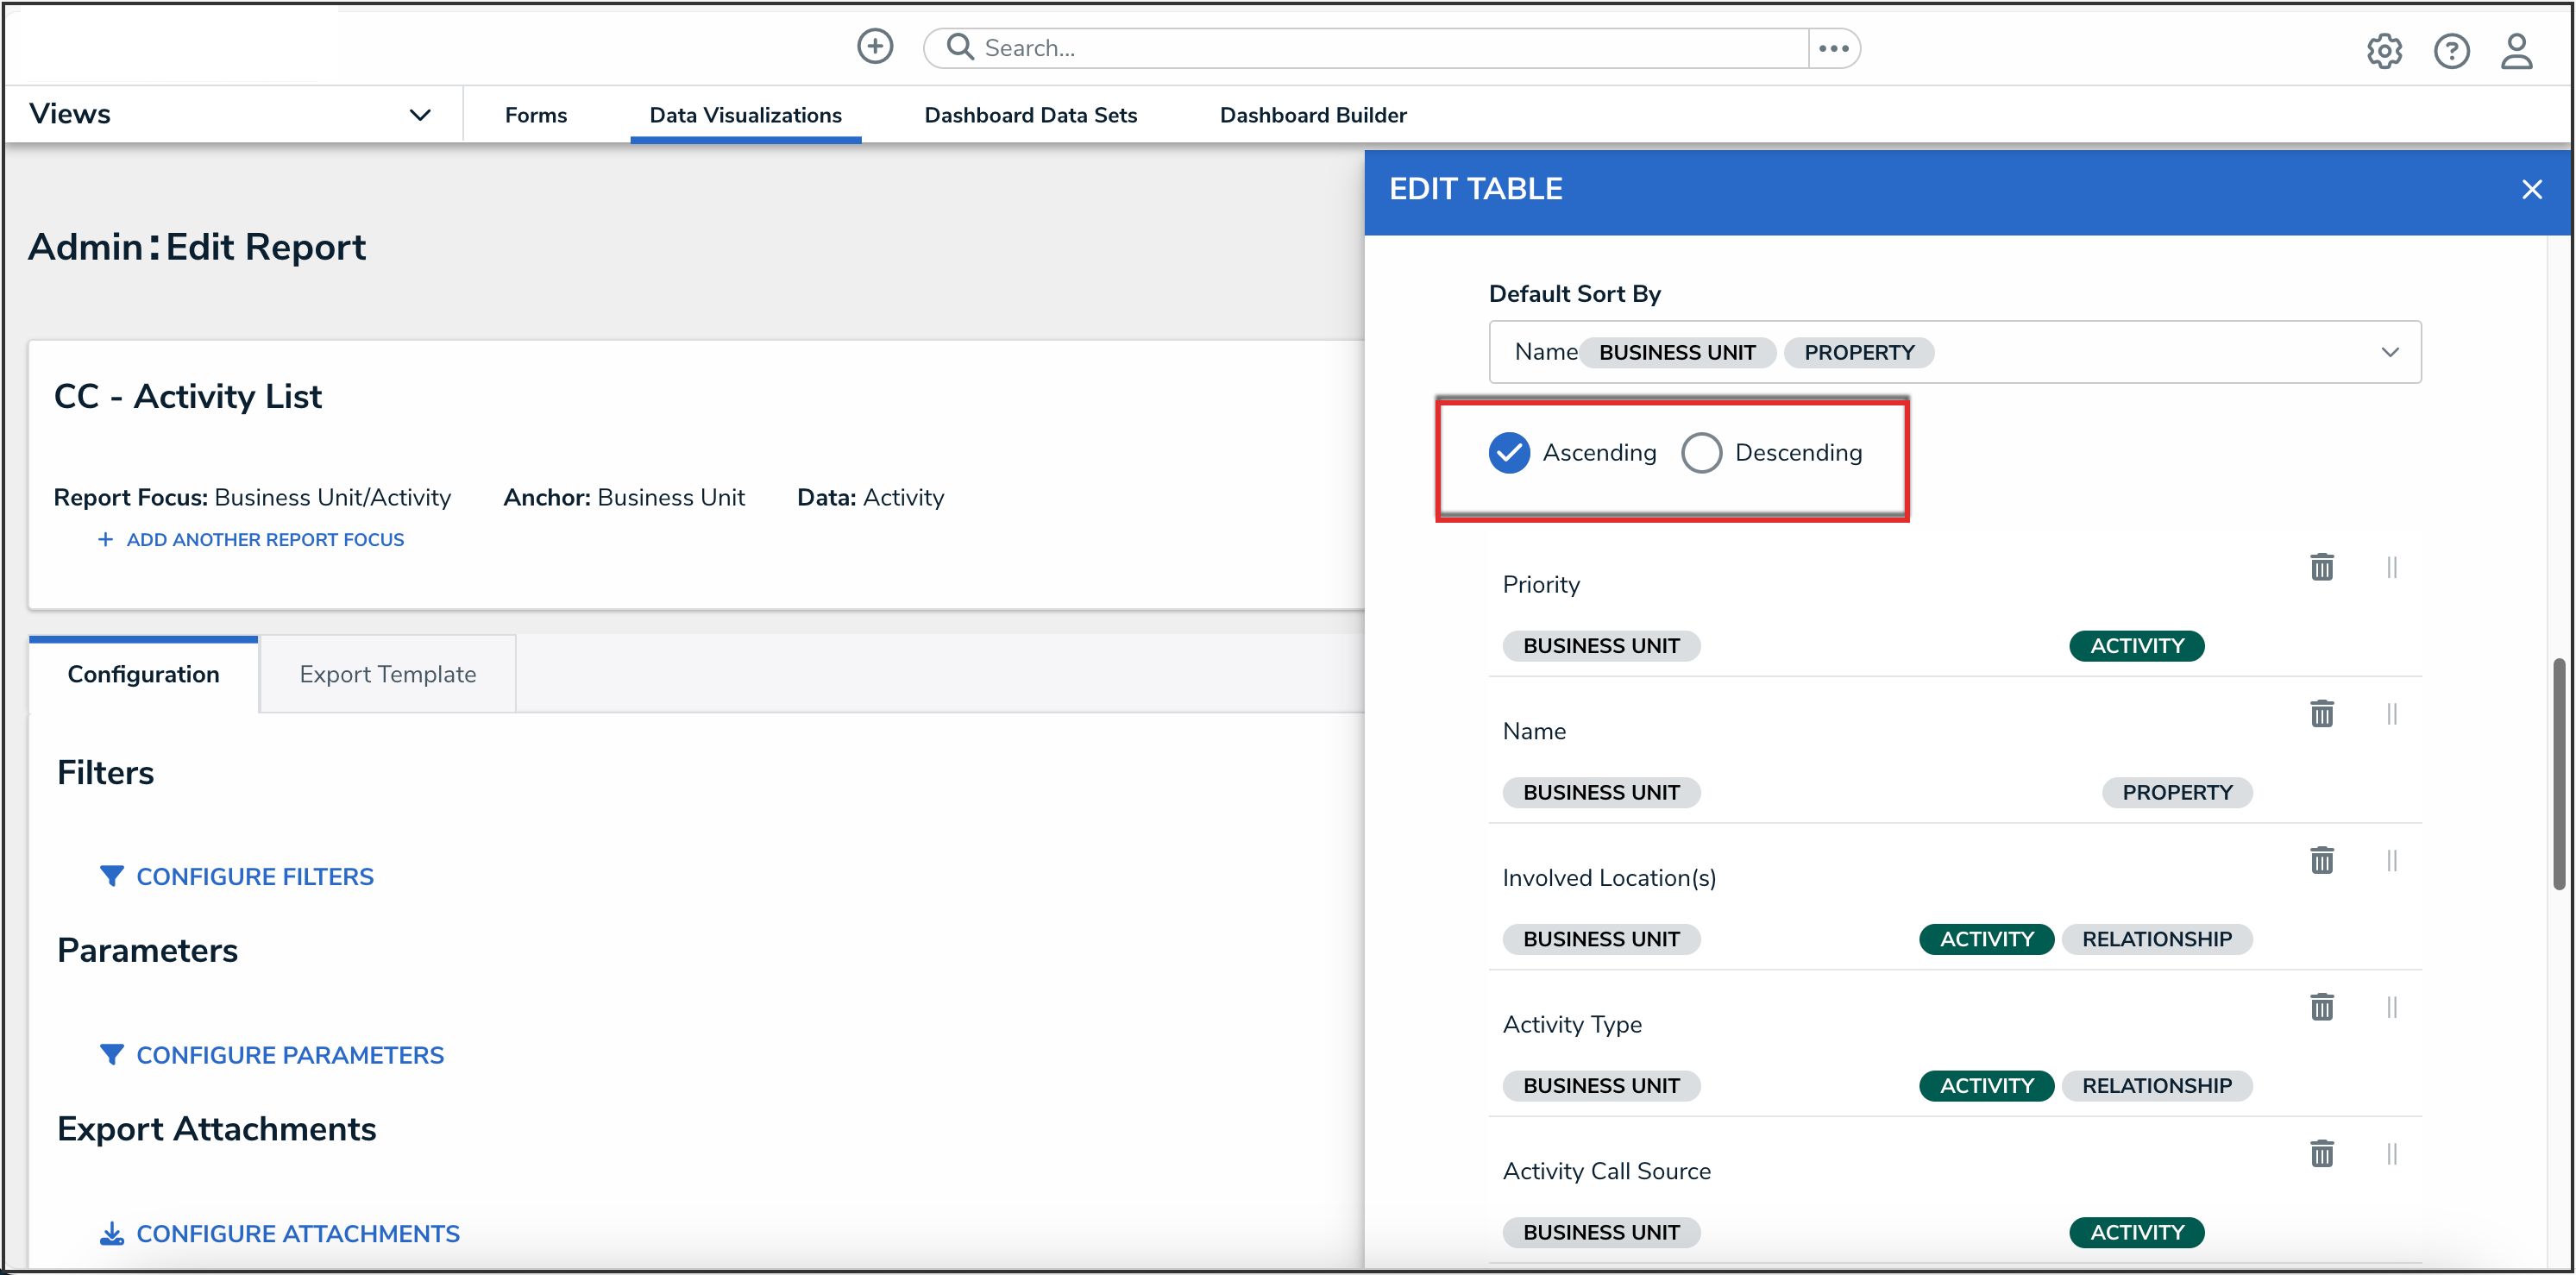Screen dimensions: 2576x1275
Task: Open the help question mark icon
Action: [2451, 51]
